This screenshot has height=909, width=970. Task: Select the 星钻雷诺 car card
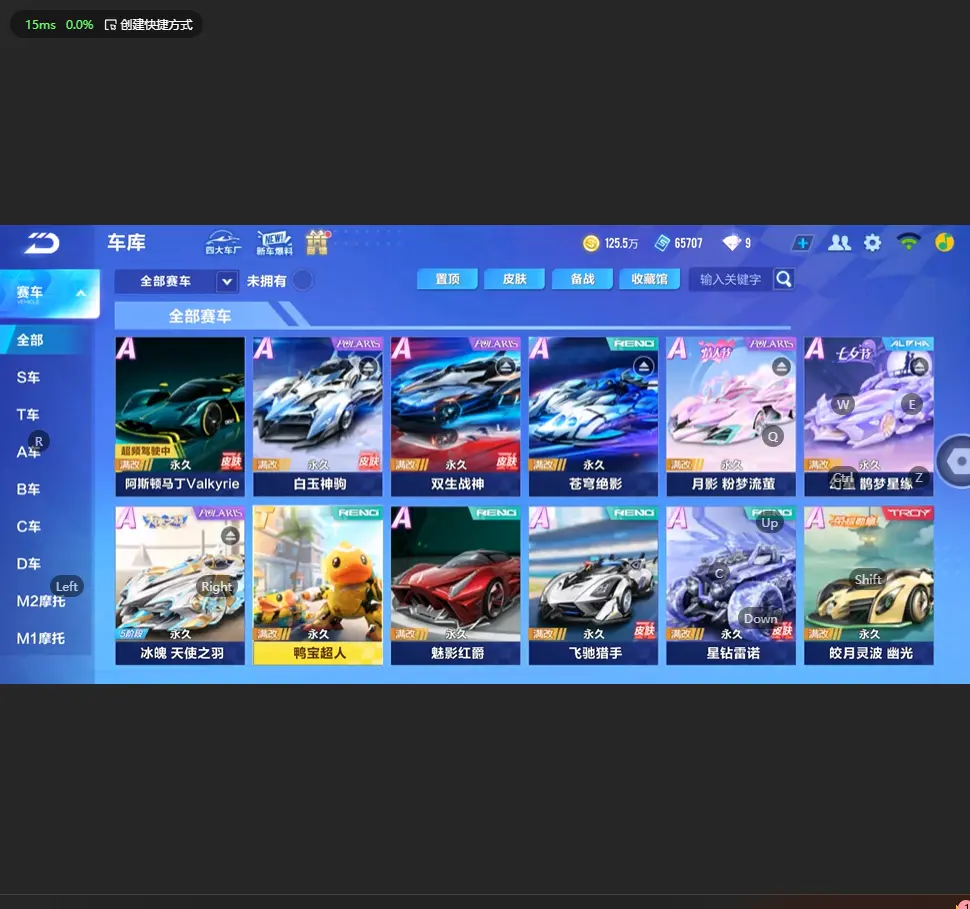click(732, 586)
